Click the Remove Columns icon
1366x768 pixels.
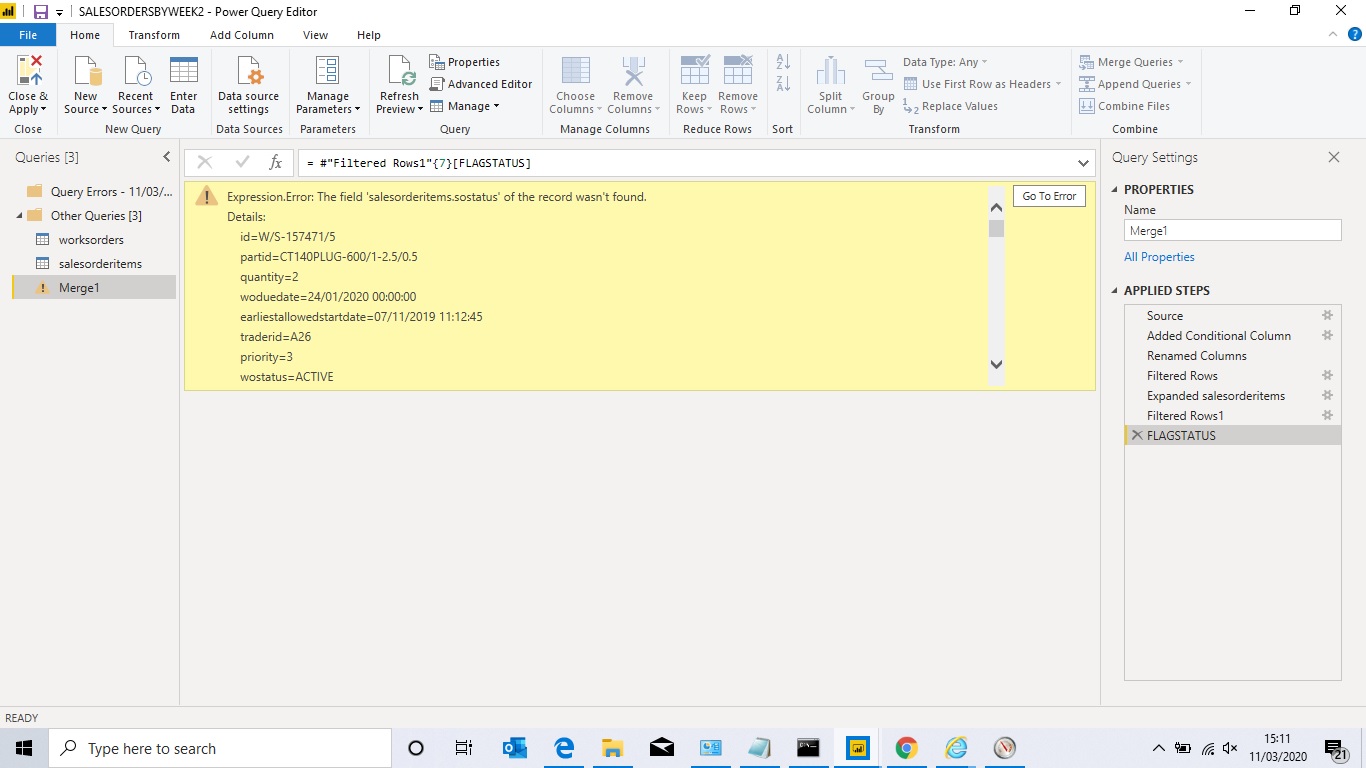pyautogui.click(x=632, y=72)
